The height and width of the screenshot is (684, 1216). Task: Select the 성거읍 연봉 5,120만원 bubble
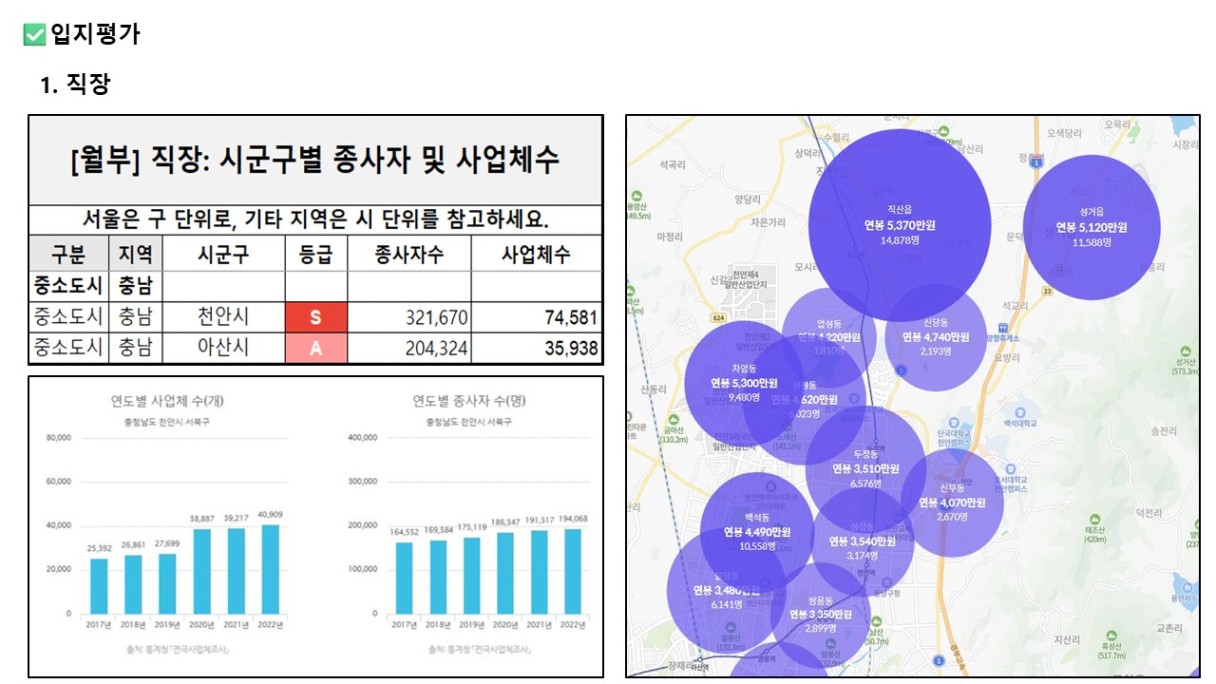1091,227
